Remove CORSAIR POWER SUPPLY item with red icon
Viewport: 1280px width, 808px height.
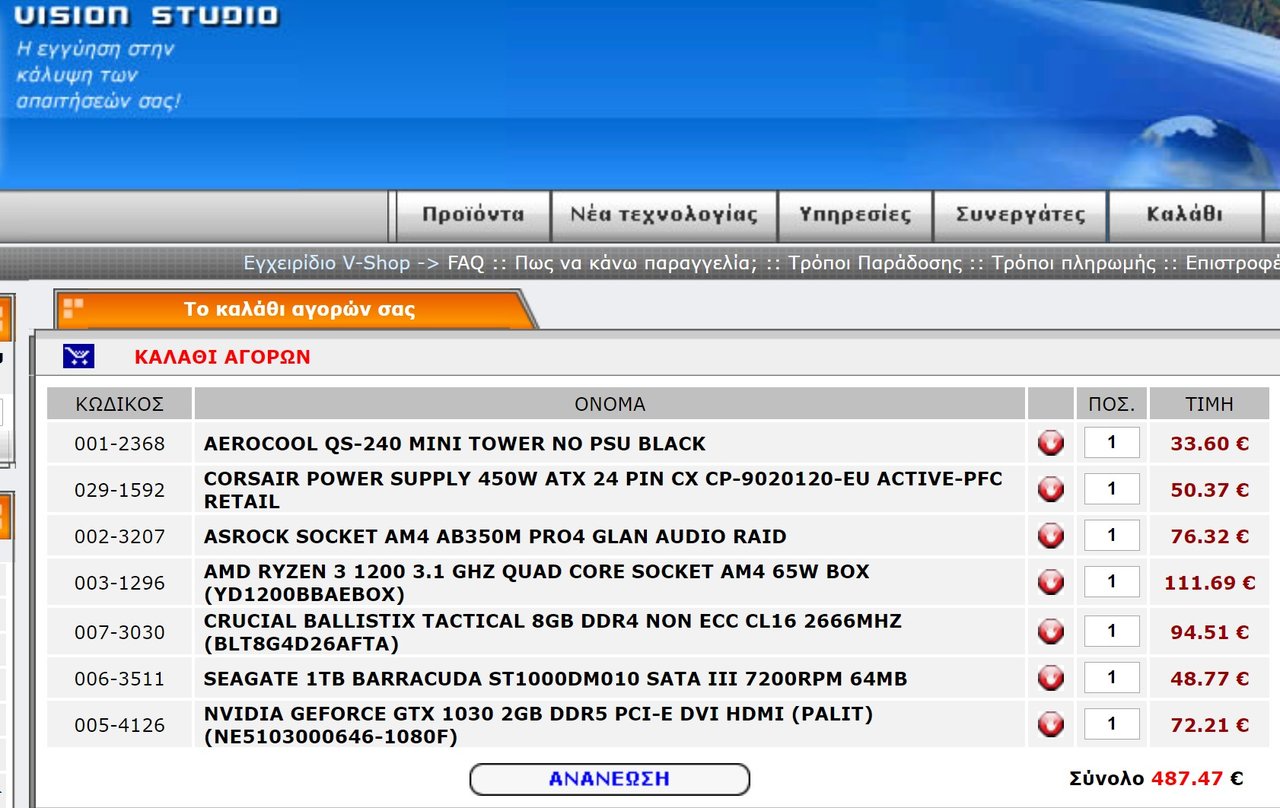(1051, 489)
